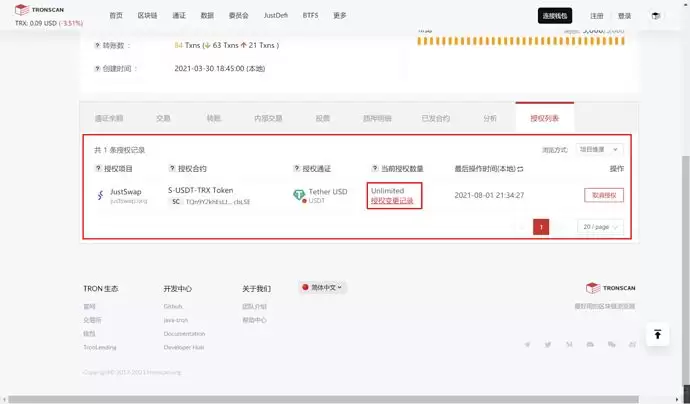This screenshot has height=404, width=690.
Task: Open S-USDT-TRX Token contract link
Action: [201, 190]
